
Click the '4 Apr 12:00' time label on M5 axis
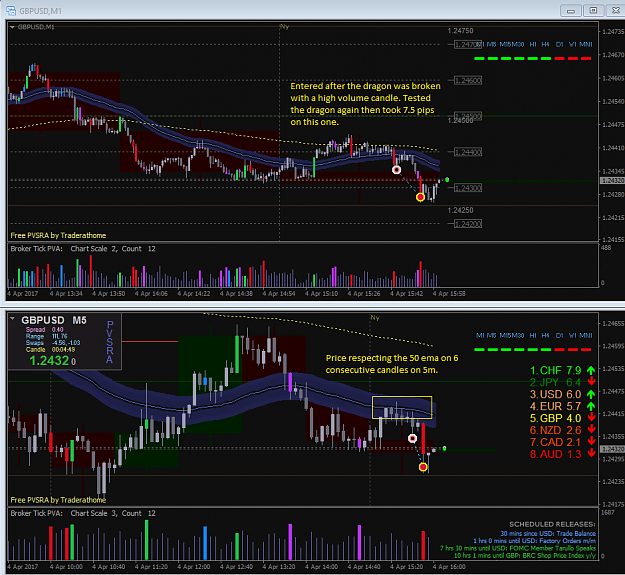tap(194, 567)
